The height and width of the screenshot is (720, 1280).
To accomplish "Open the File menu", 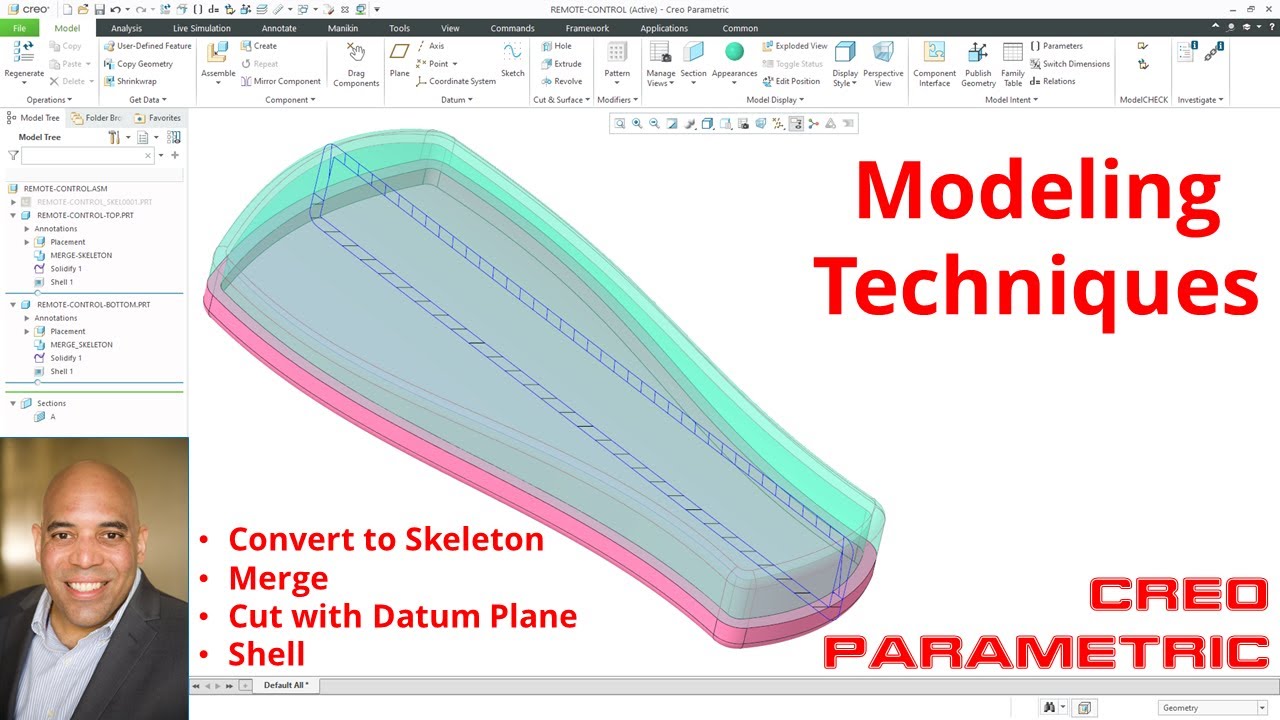I will tap(20, 28).
